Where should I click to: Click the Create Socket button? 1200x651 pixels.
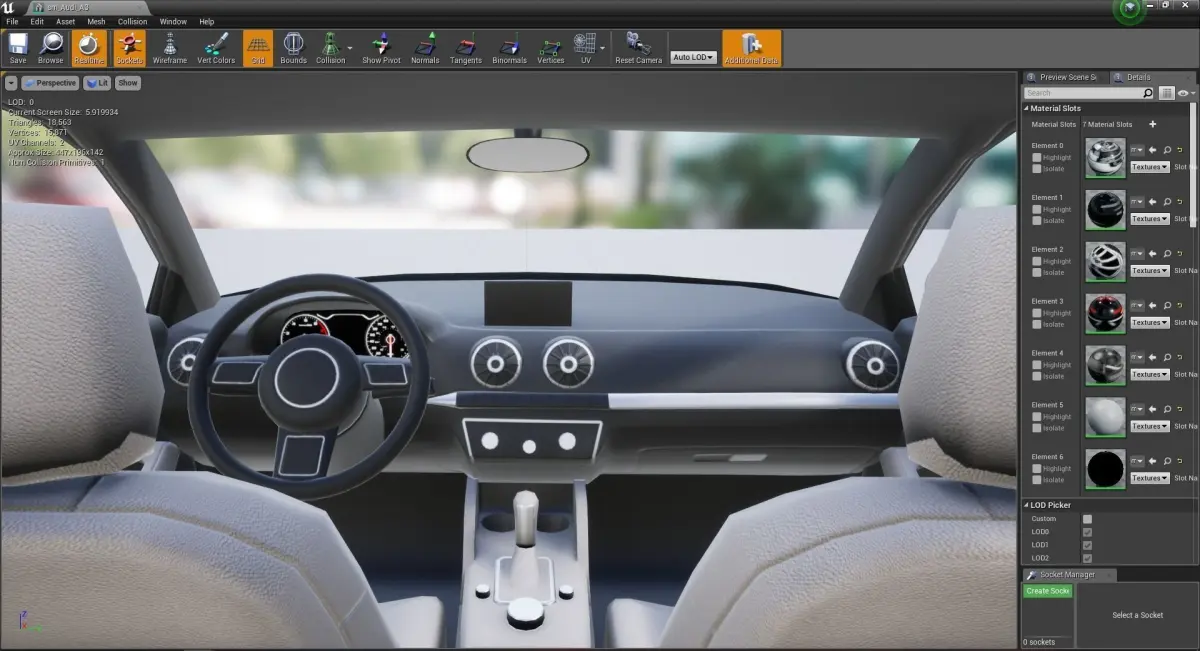click(x=1047, y=591)
